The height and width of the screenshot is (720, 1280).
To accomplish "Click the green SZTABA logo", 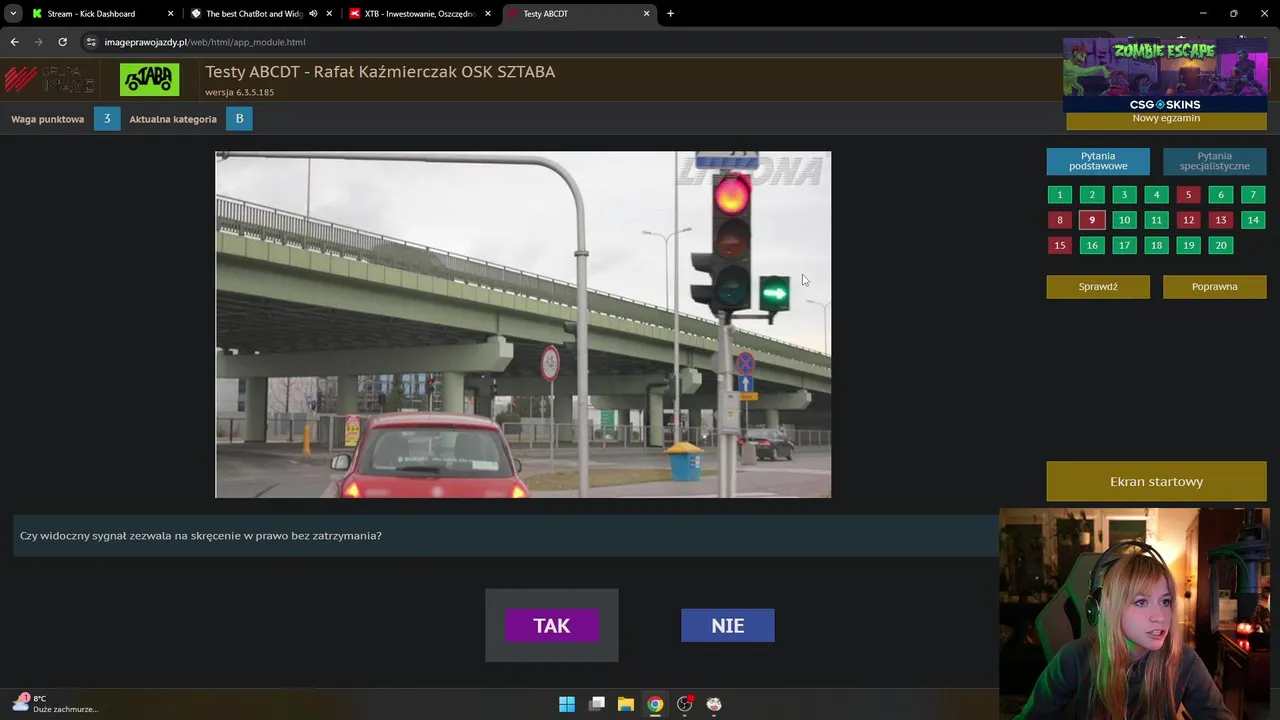I will pos(149,80).
